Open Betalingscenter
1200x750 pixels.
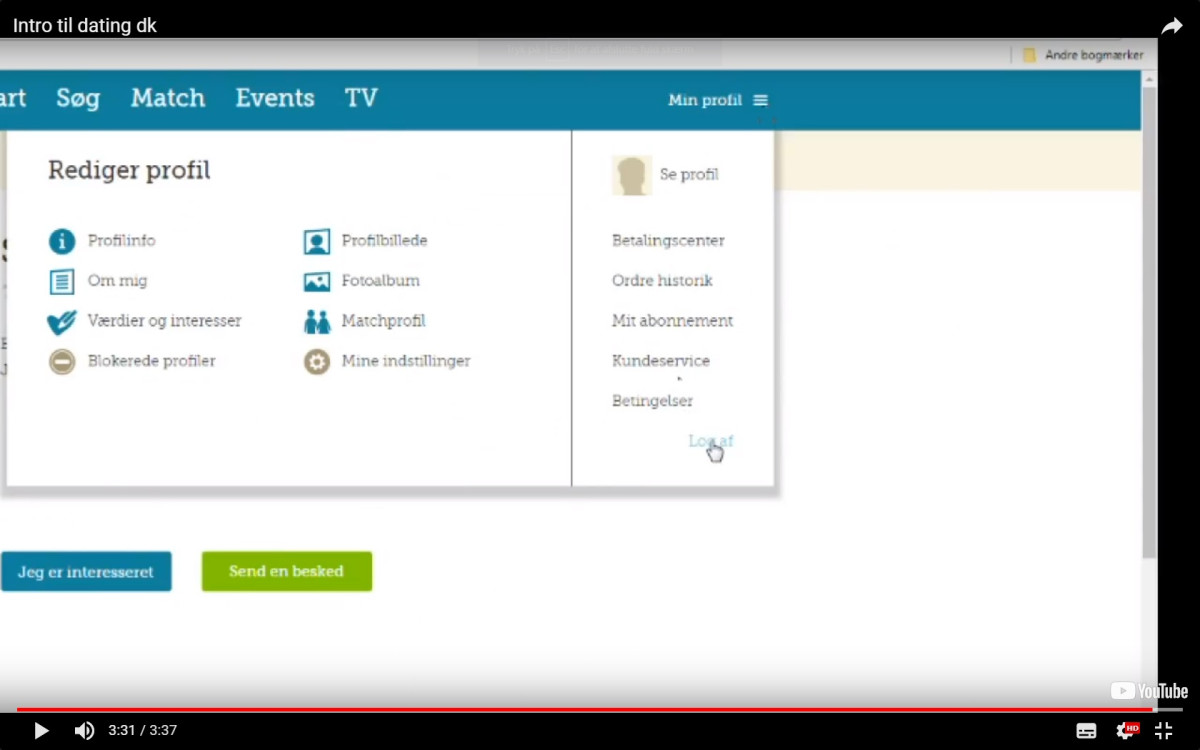tap(668, 241)
